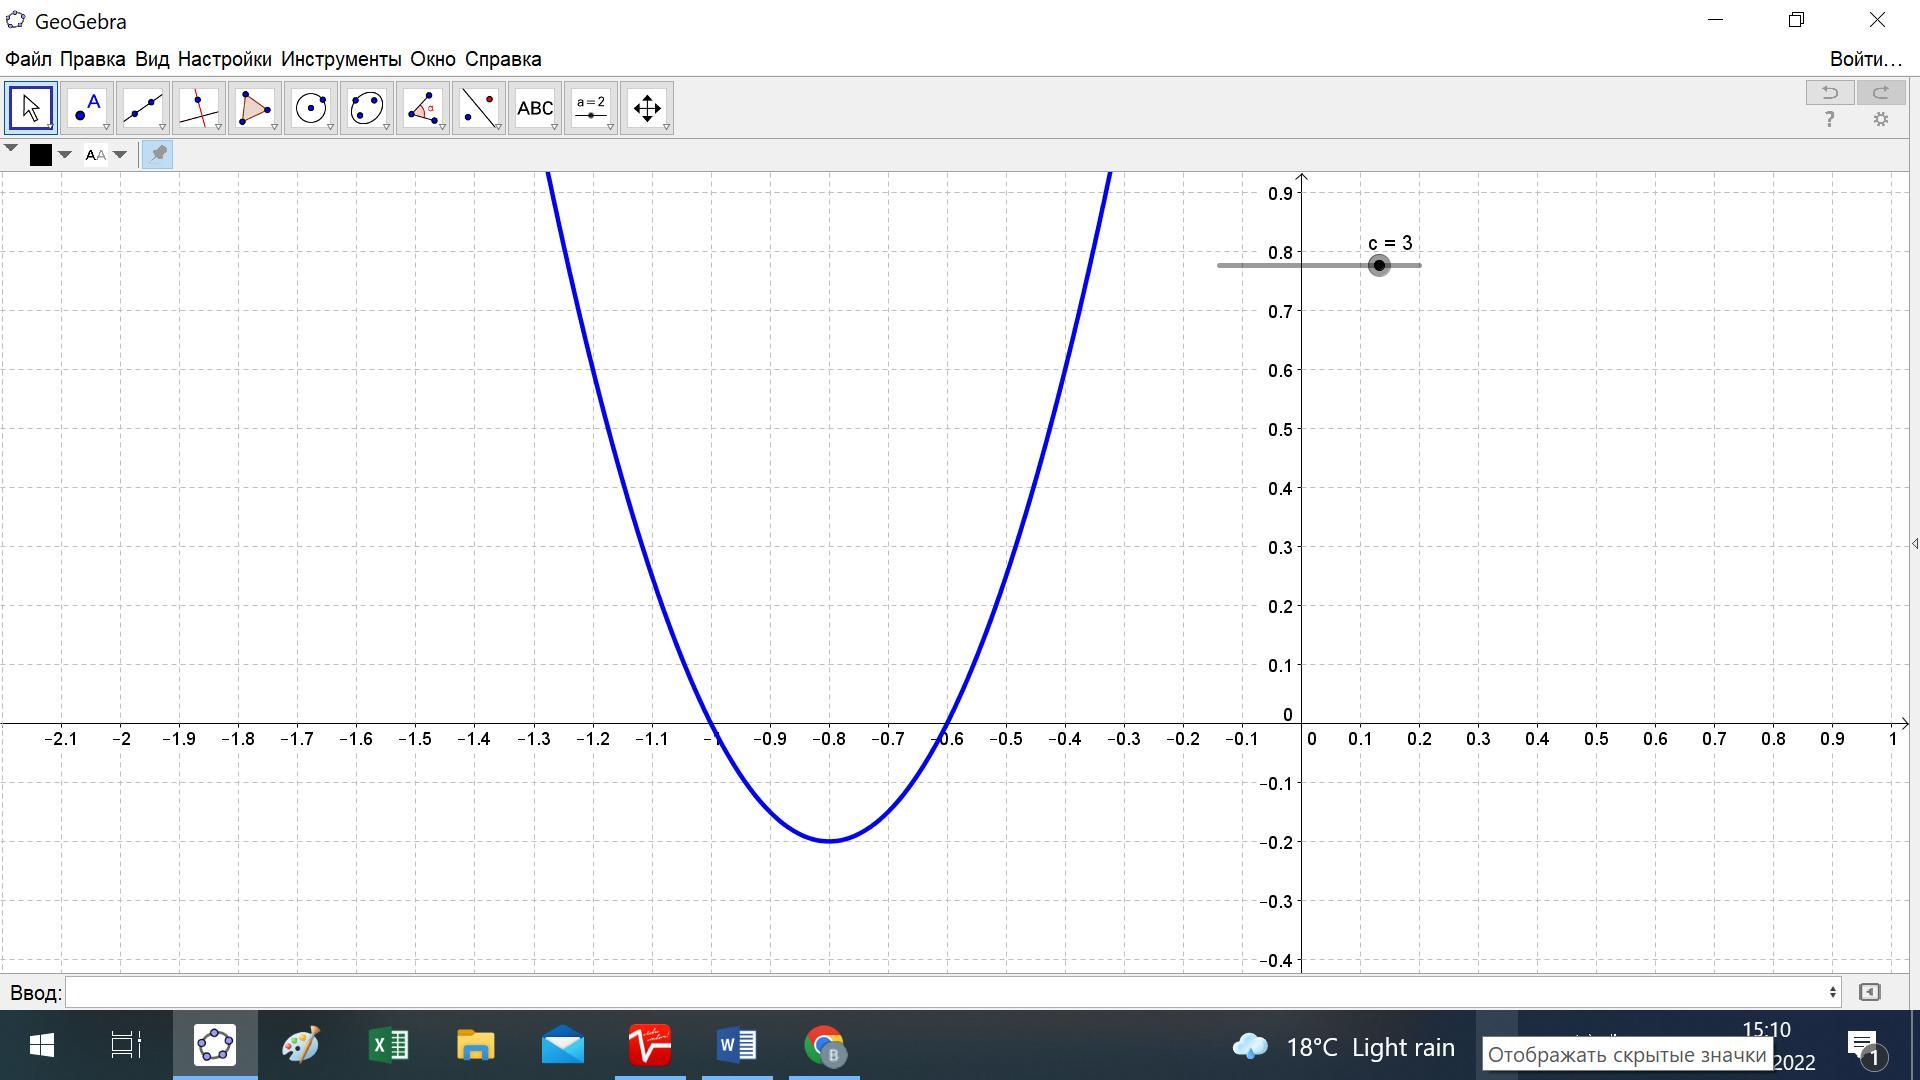Open Chrome from the taskbar
1920x1080 pixels.
pyautogui.click(x=825, y=1046)
